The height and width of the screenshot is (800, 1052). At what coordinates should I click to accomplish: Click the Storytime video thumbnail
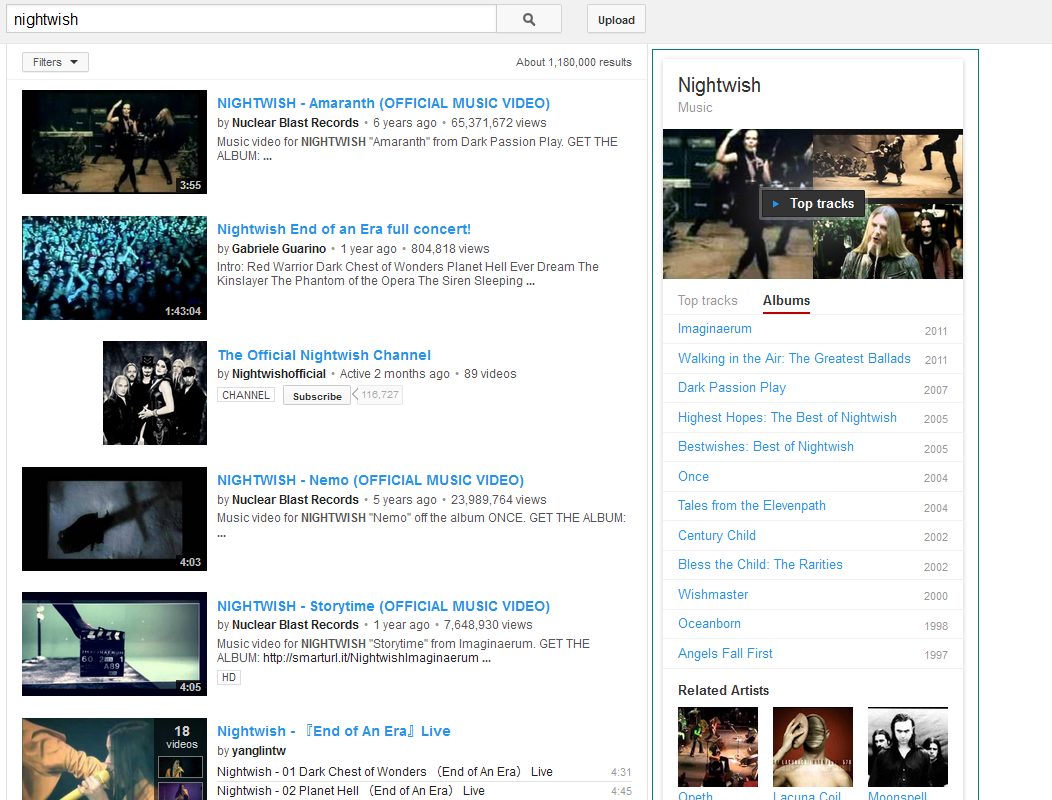click(x=115, y=644)
